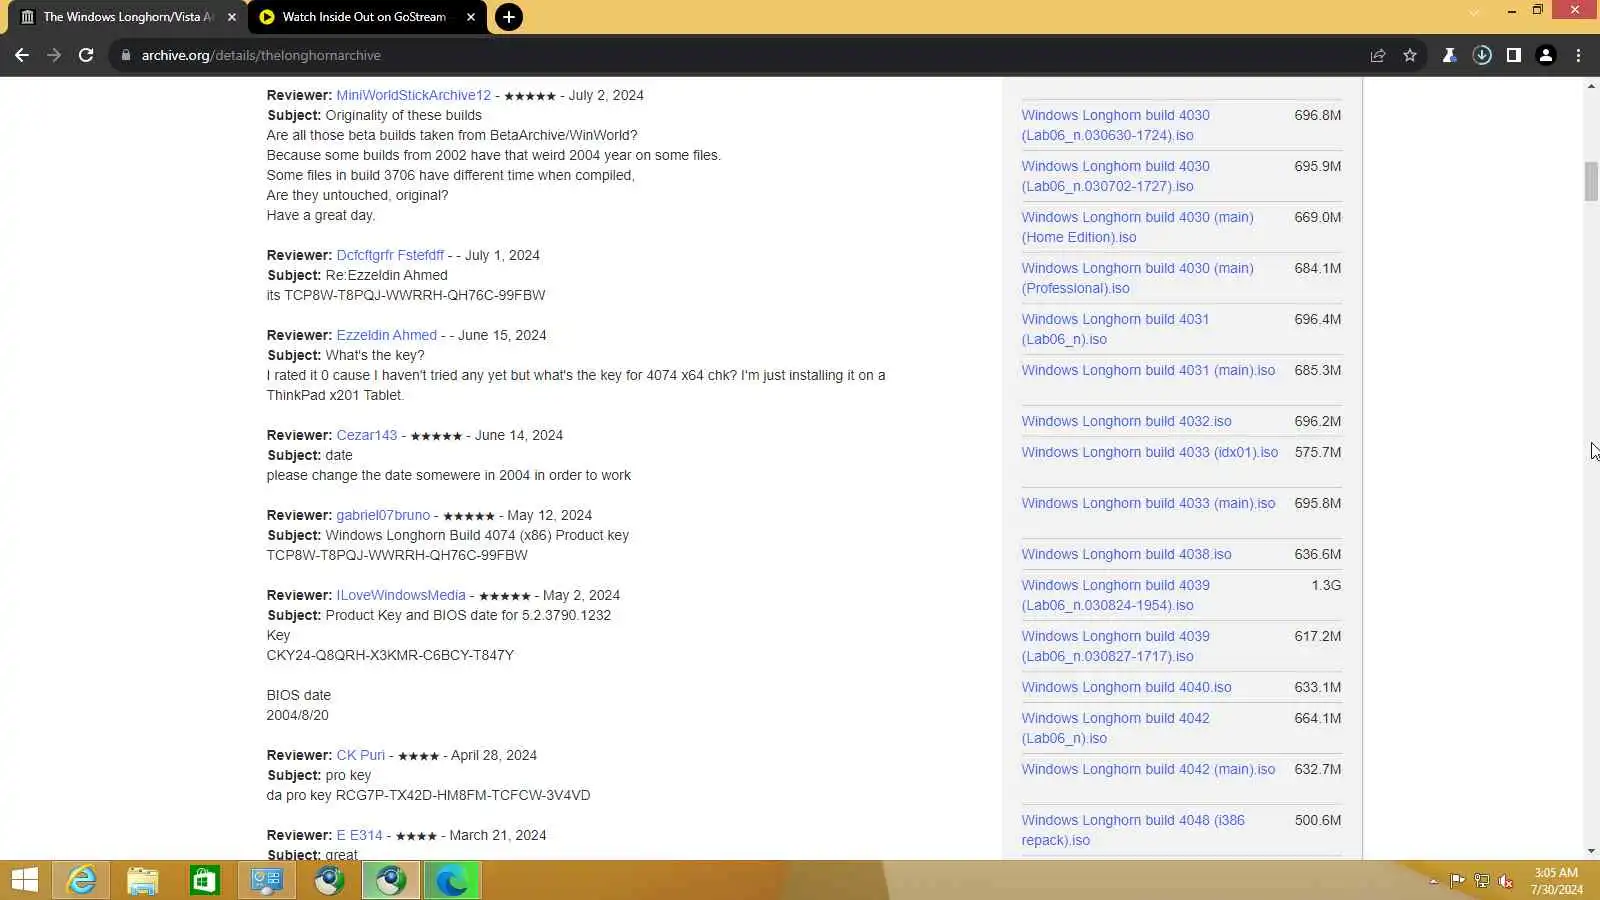Download build 4030 Lab06_n.030630-1724 ISO
The width and height of the screenshot is (1600, 900).
[1116, 125]
